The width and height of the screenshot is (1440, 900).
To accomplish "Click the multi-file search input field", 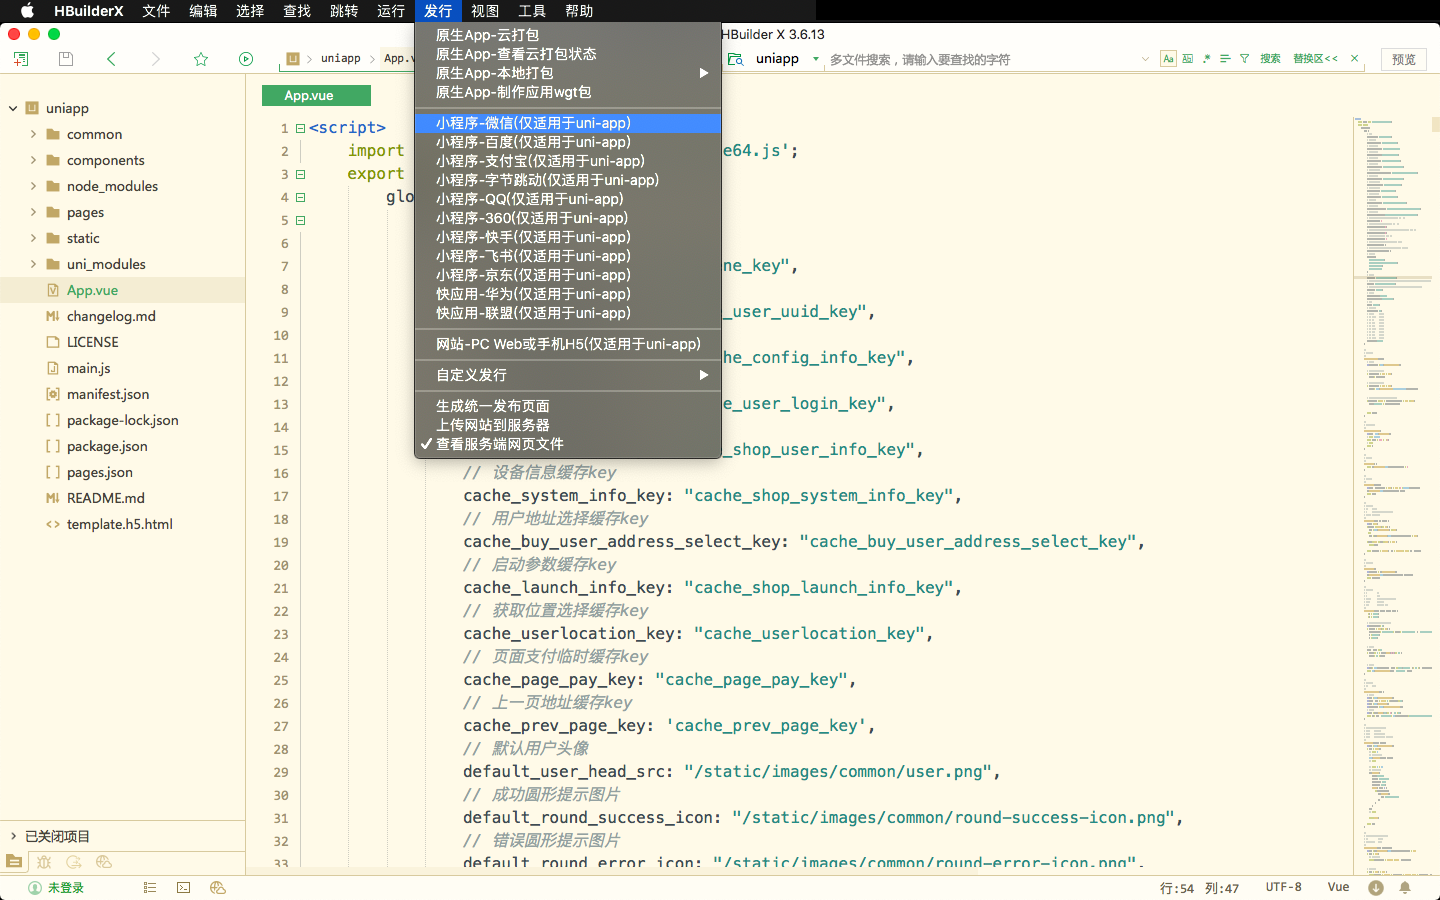I will coord(982,59).
